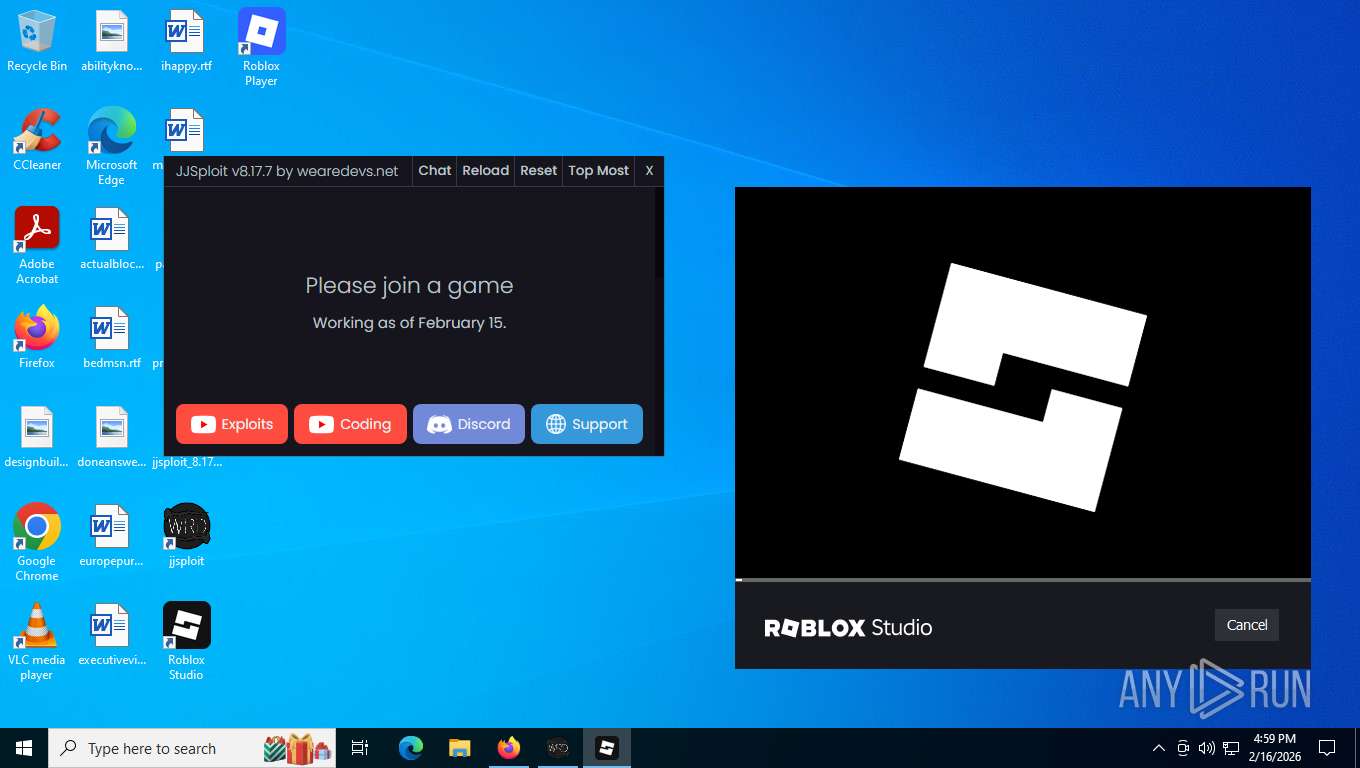The height and width of the screenshot is (768, 1360).
Task: Open volume control in system tray
Action: click(1207, 748)
